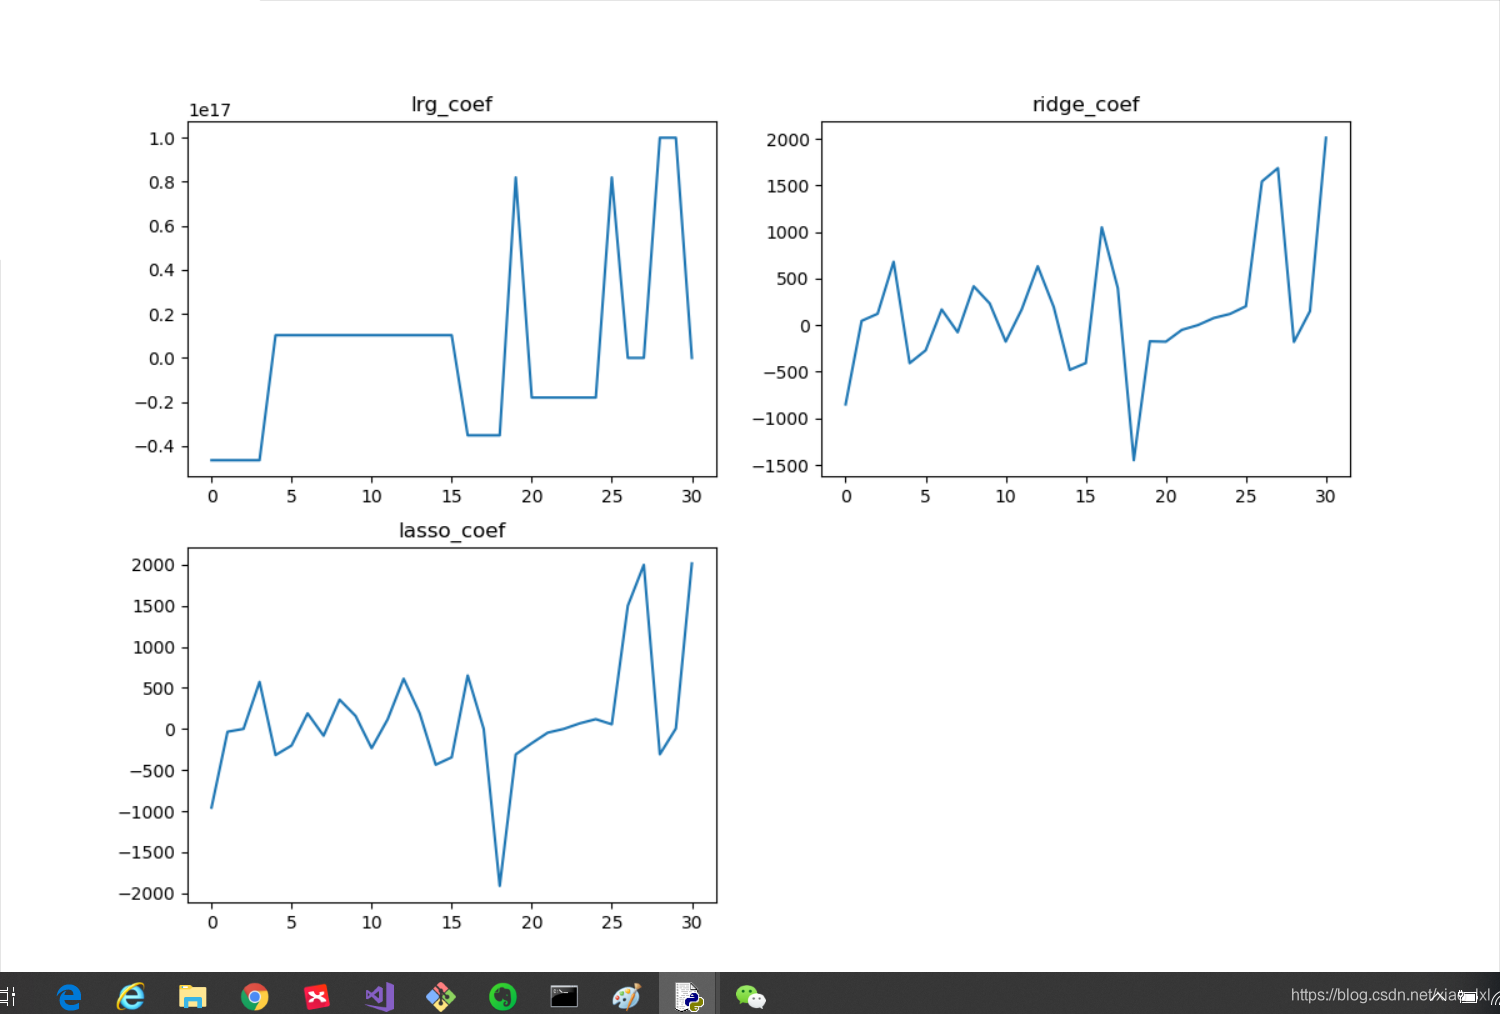Open Visual Studio from the taskbar
1500x1014 pixels.
379,996
